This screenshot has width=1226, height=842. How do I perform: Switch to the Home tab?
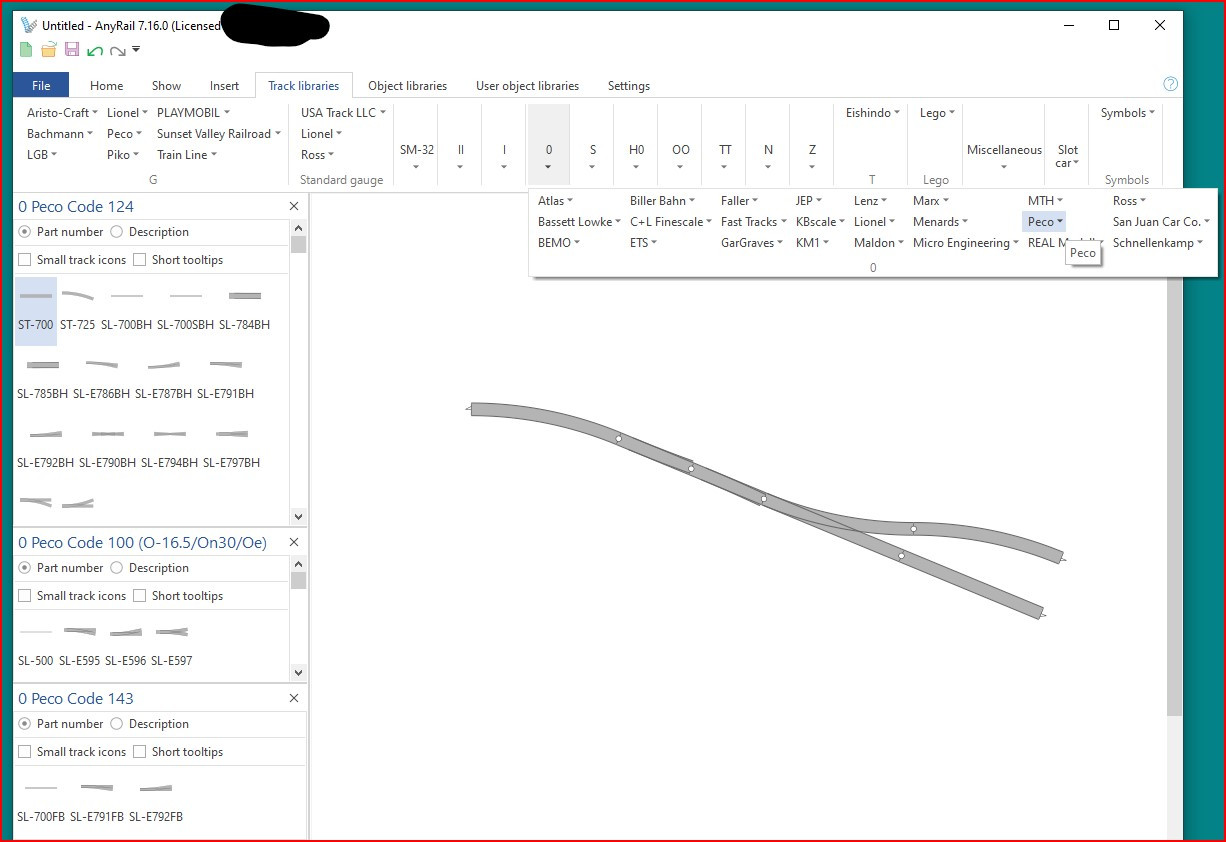pos(107,86)
